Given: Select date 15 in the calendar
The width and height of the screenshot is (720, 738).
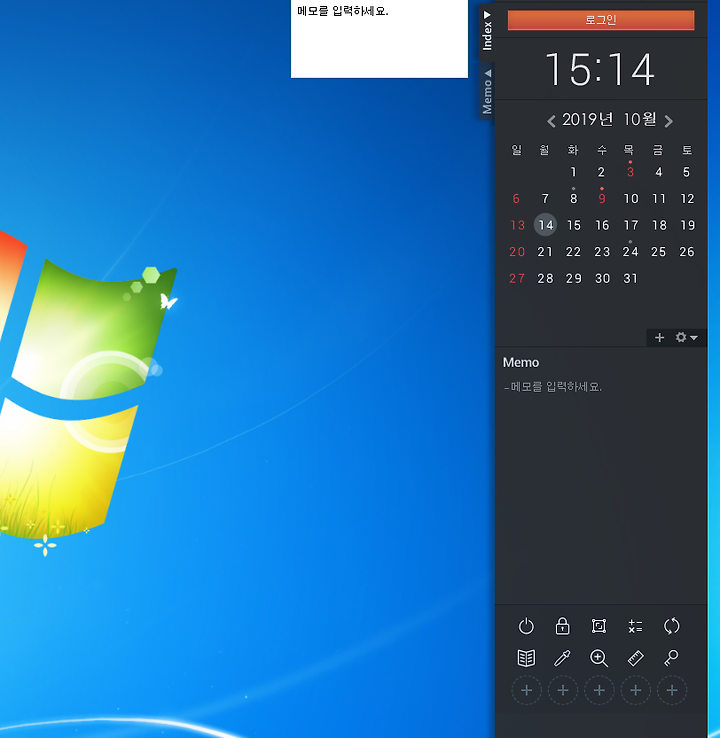Looking at the screenshot, I should (574, 225).
